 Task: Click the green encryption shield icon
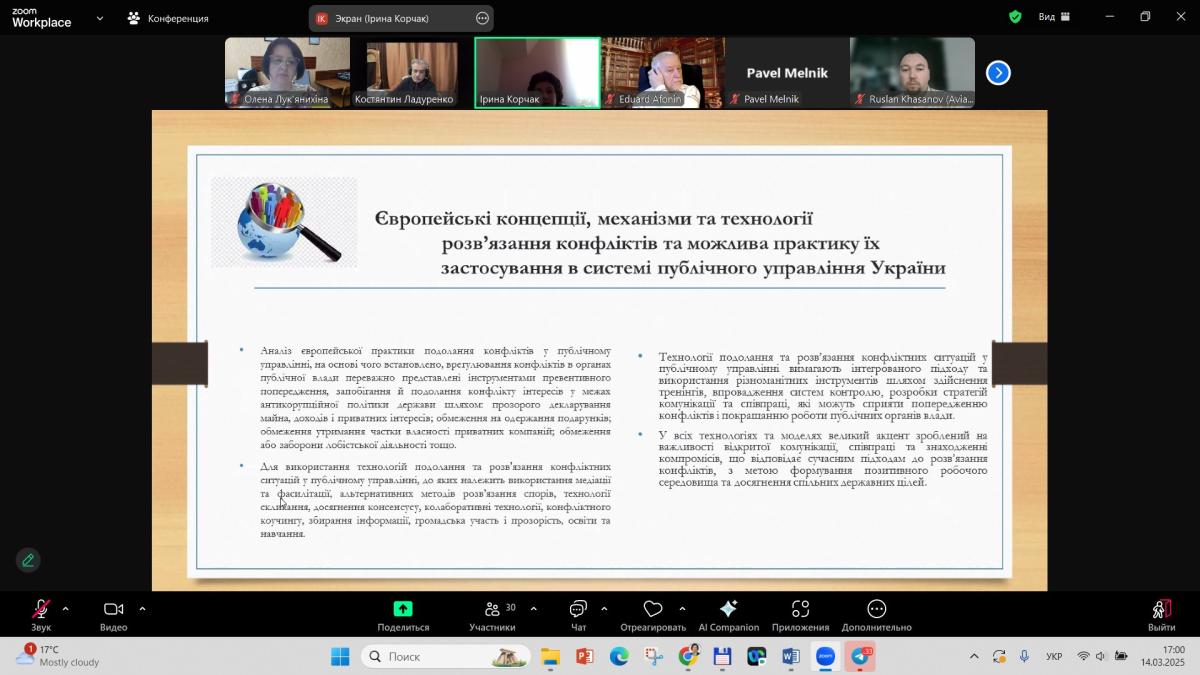(1015, 17)
